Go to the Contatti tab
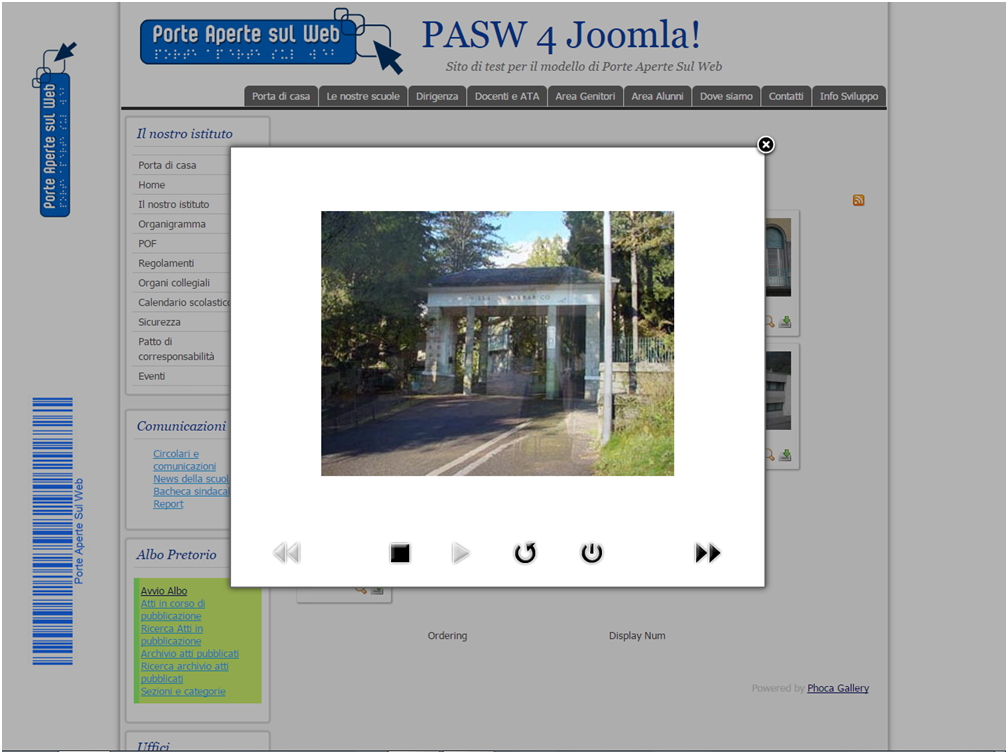Viewport: 1008px width, 754px height. click(786, 96)
